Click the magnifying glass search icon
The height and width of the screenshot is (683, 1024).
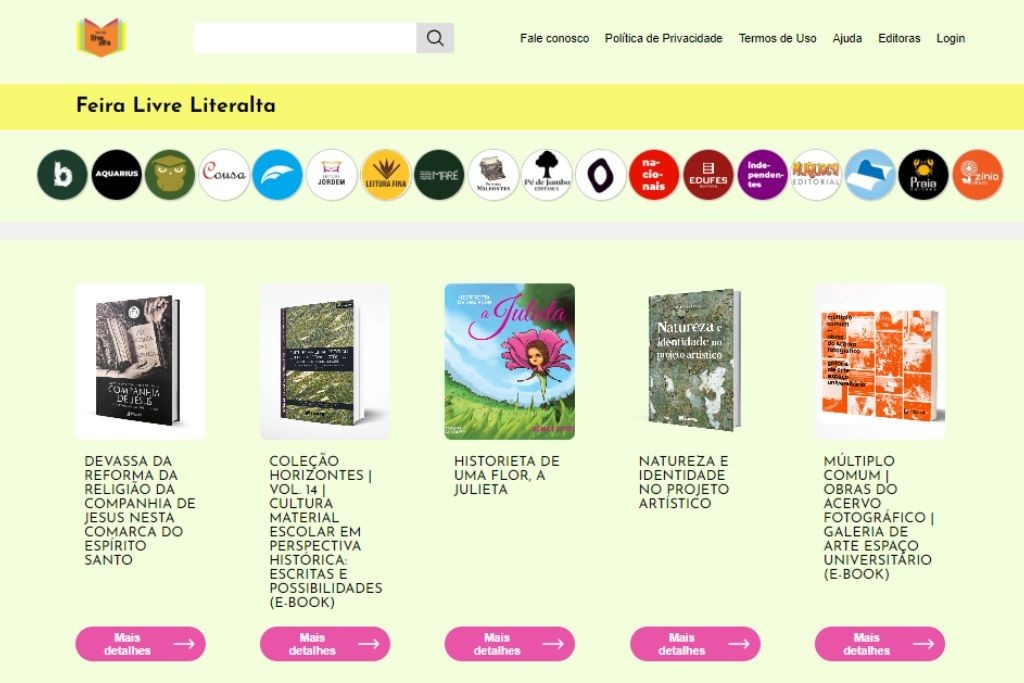tap(435, 38)
